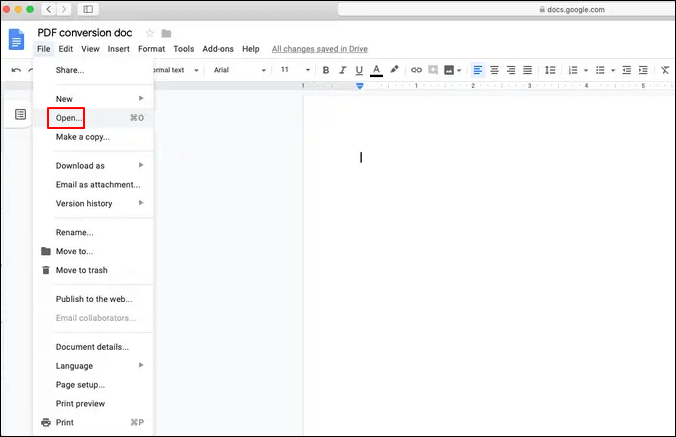Toggle underline formatting
Screen dimensions: 676x437
[x=359, y=70]
